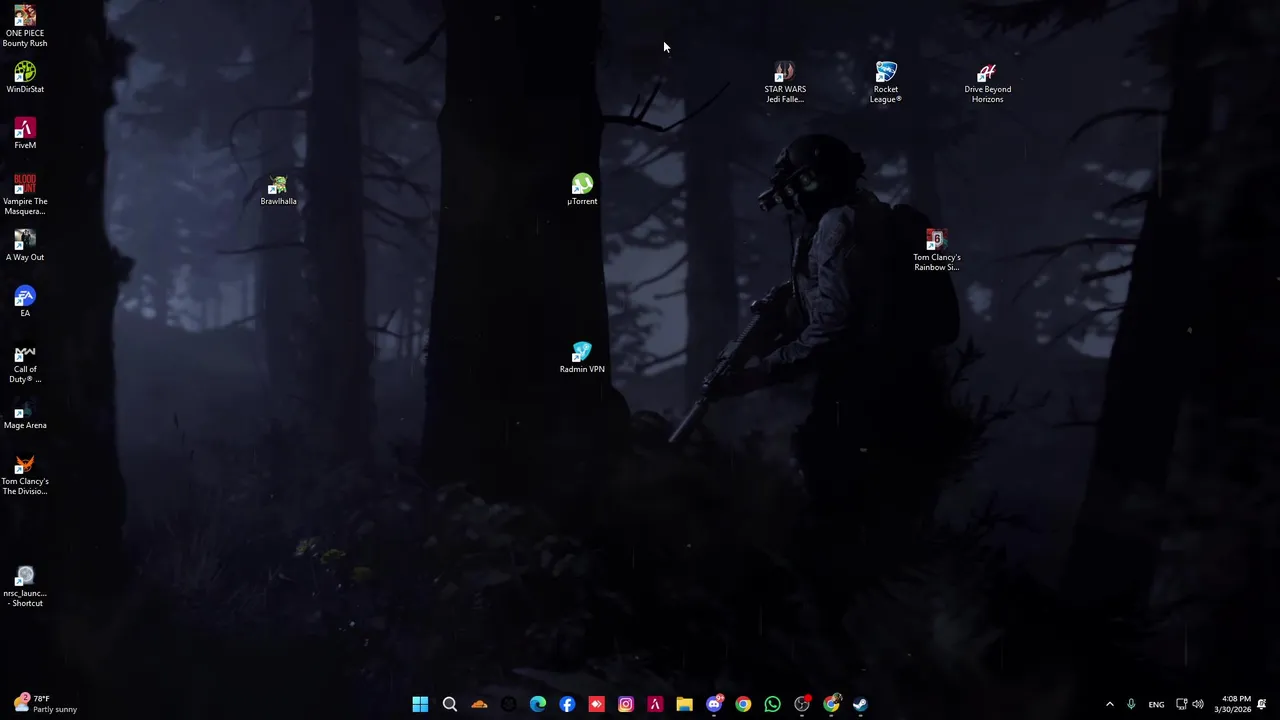Open the ENG language switcher
The height and width of the screenshot is (720, 1280).
(1156, 704)
